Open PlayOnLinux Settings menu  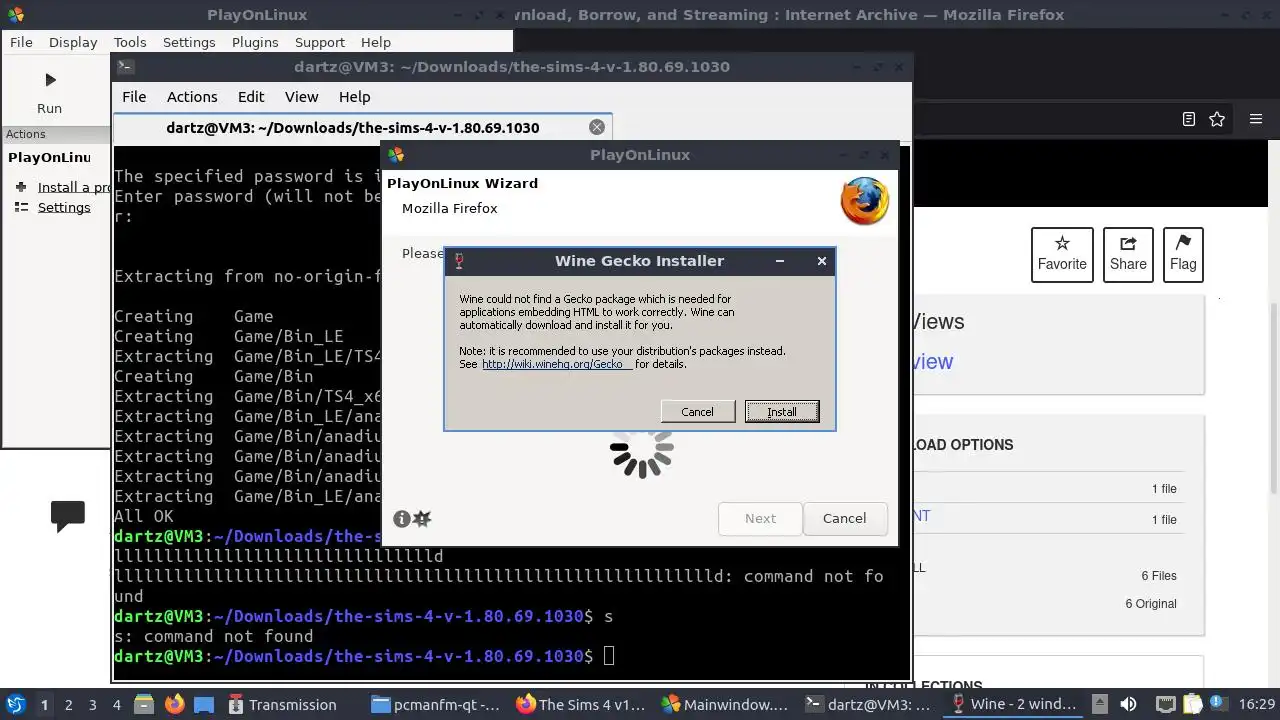(189, 42)
